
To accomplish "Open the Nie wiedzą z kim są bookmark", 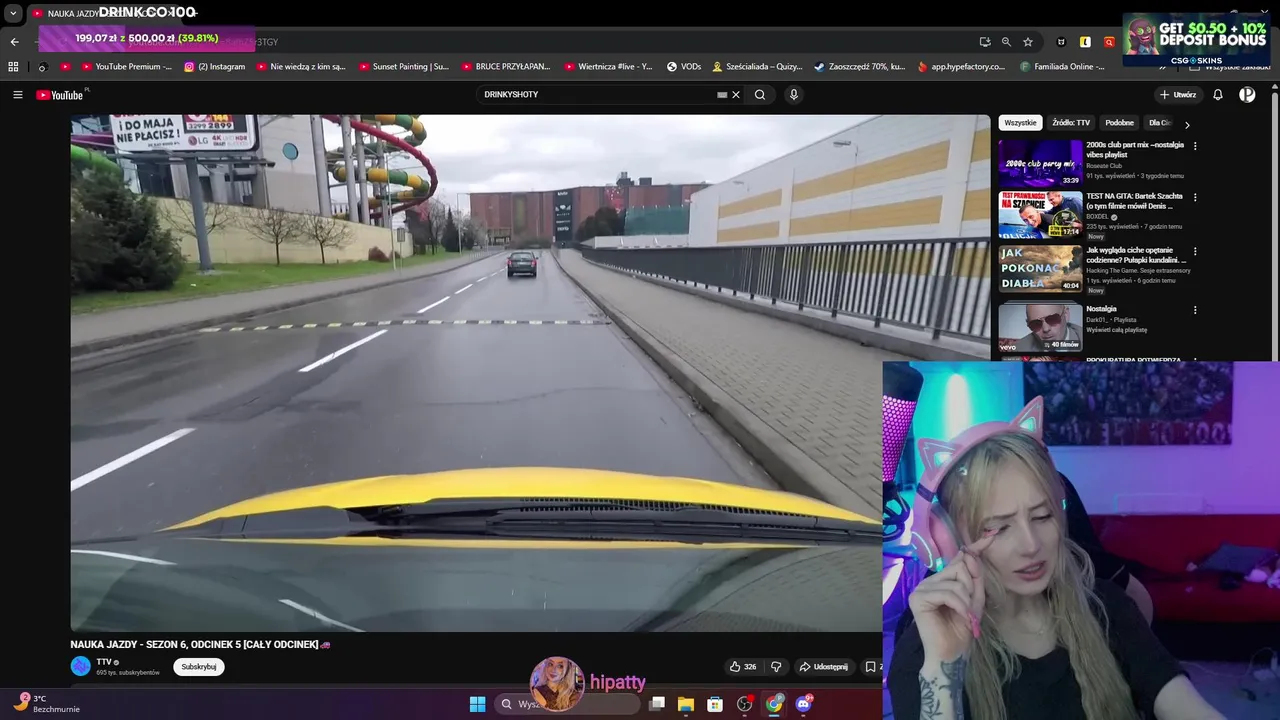I will pyautogui.click(x=301, y=67).
